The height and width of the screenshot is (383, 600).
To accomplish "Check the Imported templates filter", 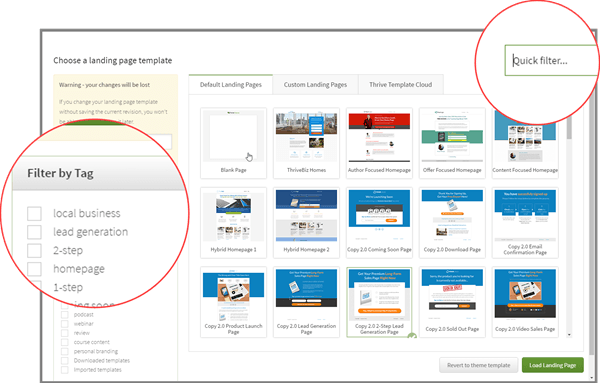I will [65, 370].
